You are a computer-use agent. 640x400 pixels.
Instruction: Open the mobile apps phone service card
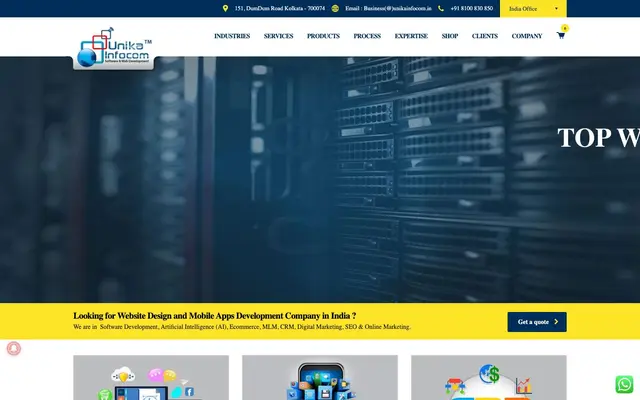point(320,378)
